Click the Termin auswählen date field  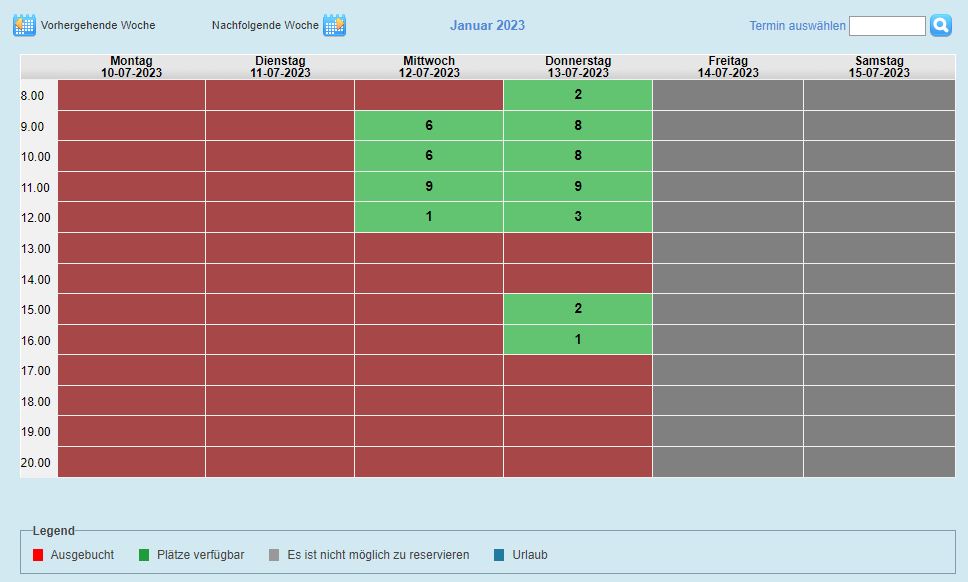tap(887, 26)
